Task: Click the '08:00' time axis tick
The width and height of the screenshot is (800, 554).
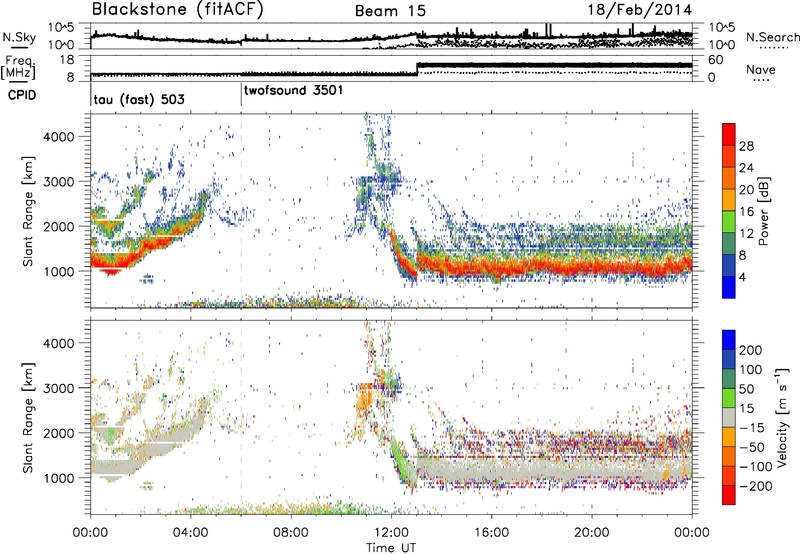Action: pos(291,533)
